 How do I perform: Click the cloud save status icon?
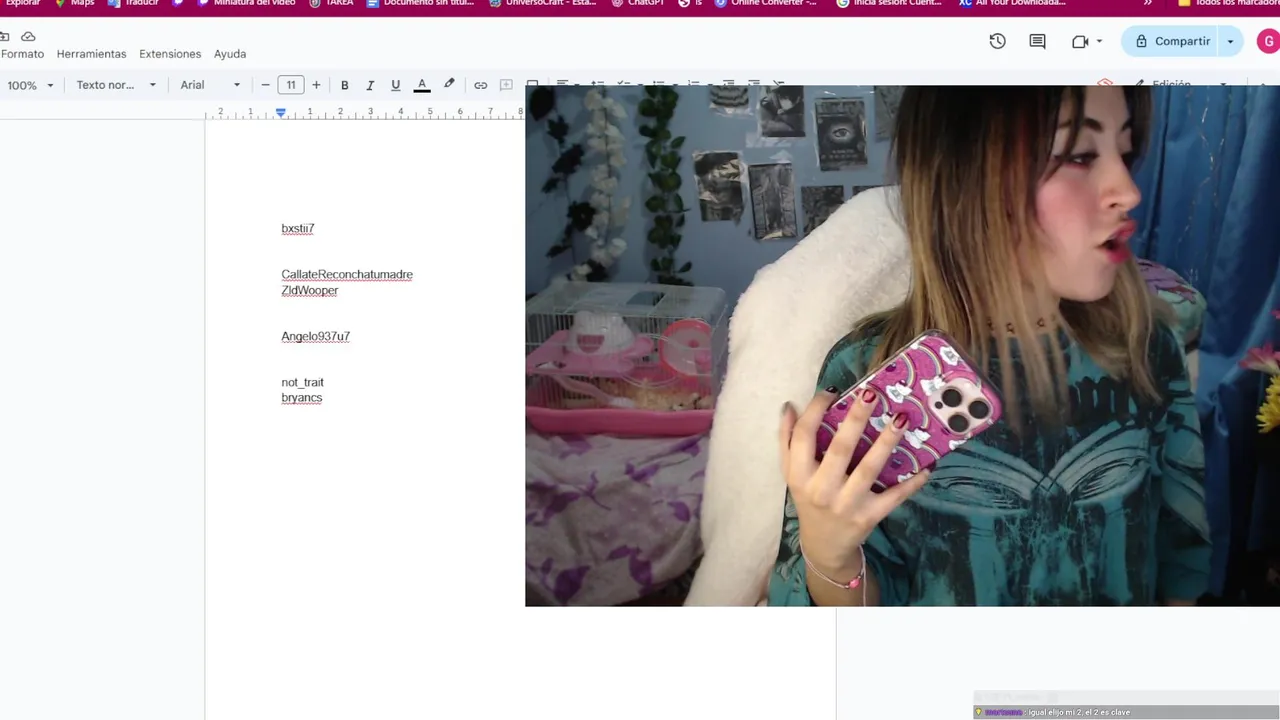coord(28,36)
